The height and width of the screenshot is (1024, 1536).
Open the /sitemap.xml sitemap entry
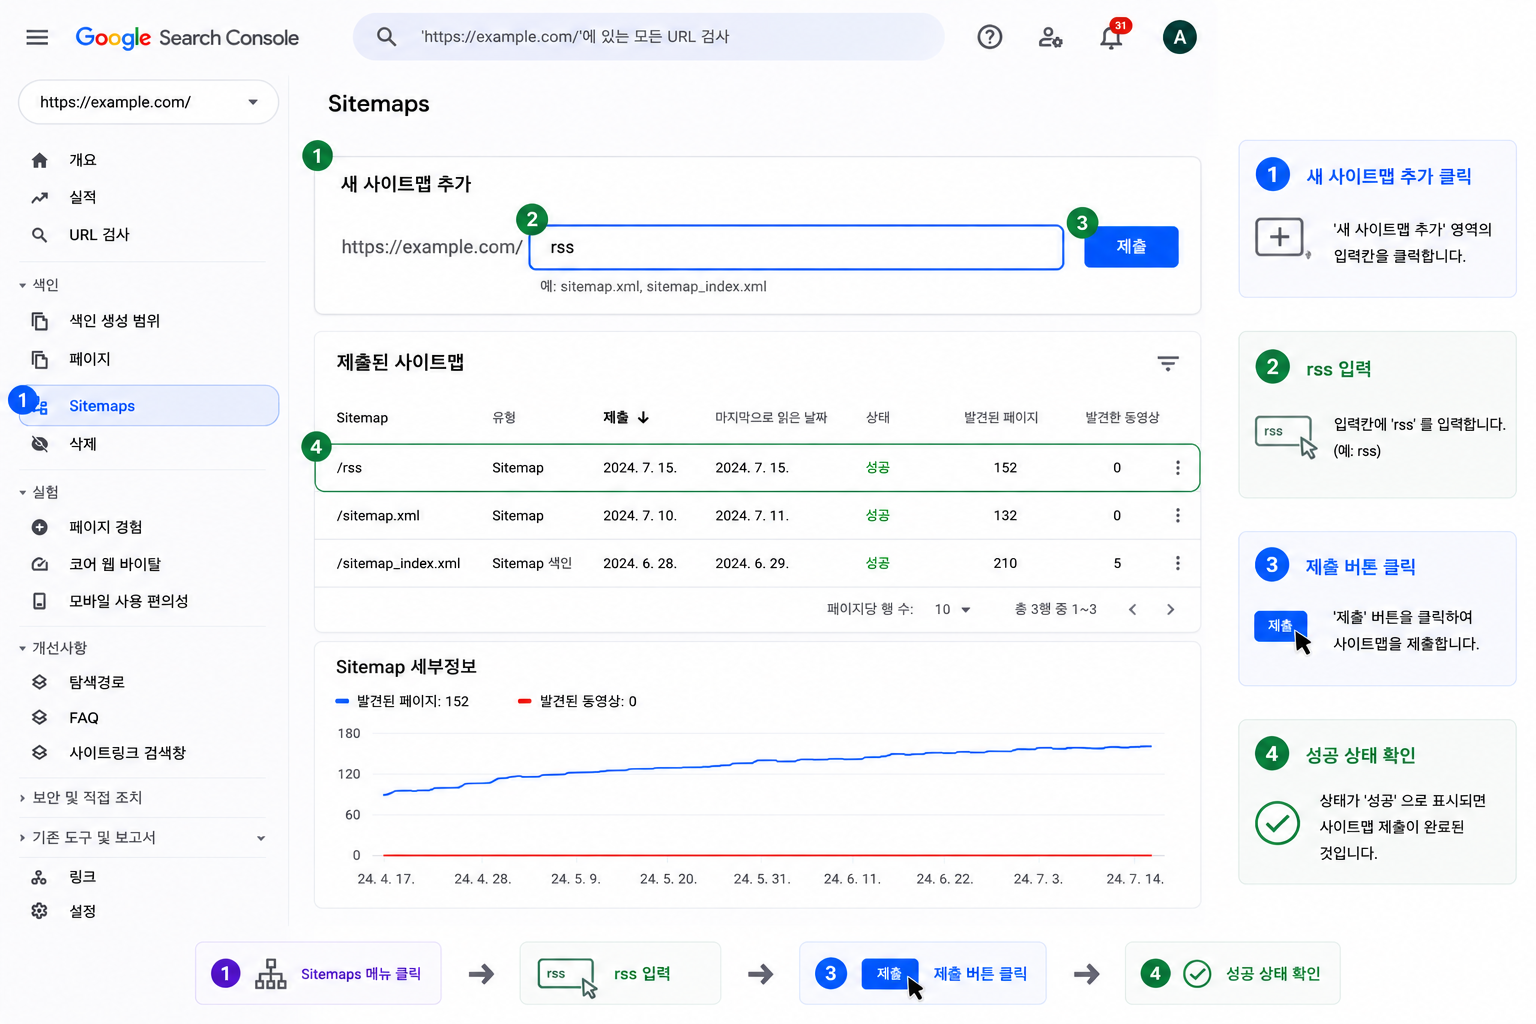(378, 515)
